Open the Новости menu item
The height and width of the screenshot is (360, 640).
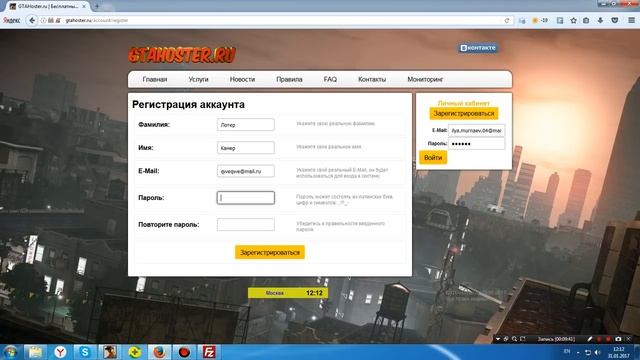click(242, 80)
